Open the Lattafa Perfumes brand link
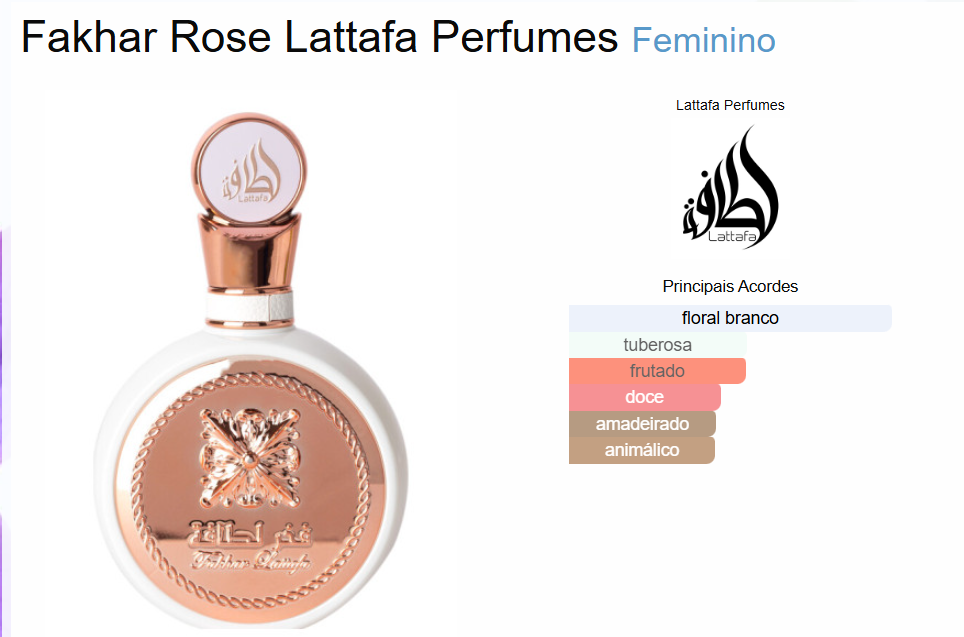This screenshot has width=964, height=637. tap(730, 105)
